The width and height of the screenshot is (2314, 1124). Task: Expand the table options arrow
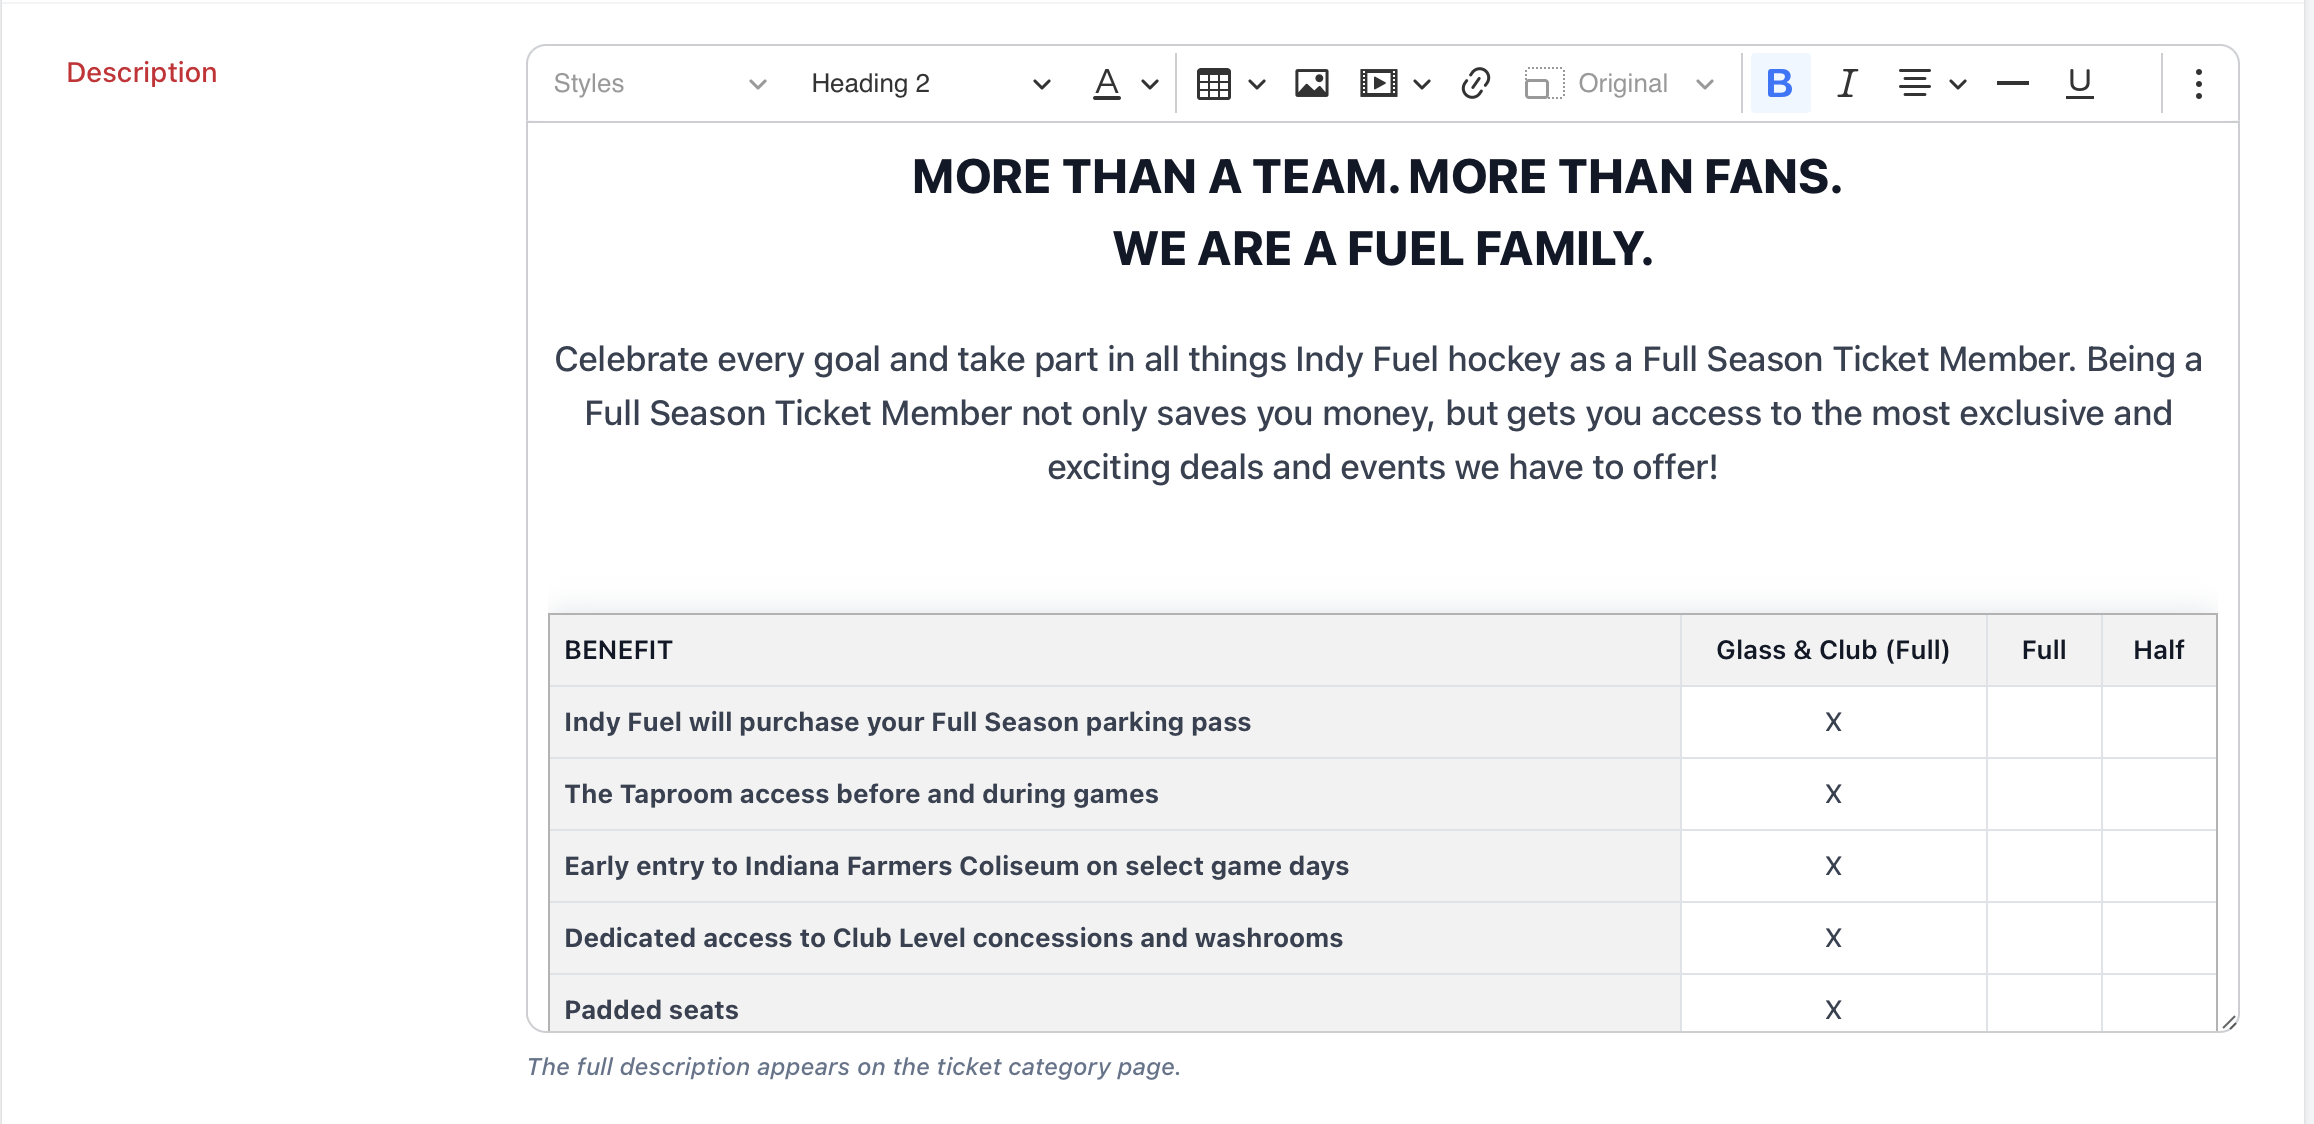point(1257,84)
